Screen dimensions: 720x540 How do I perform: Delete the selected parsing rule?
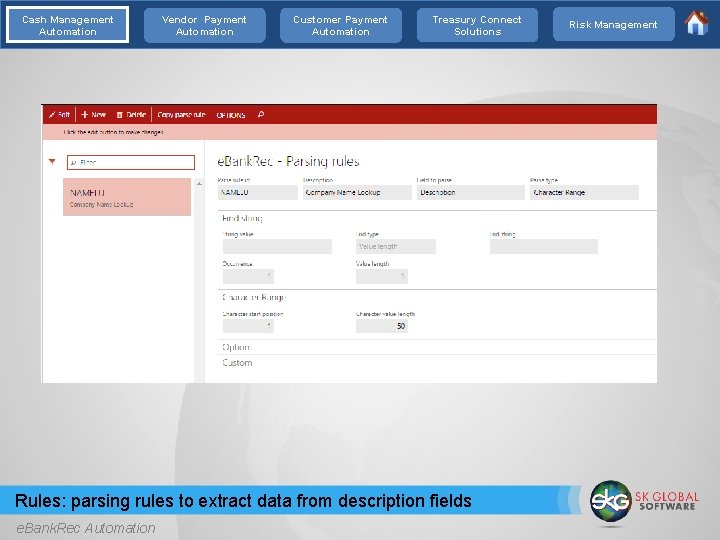coord(131,114)
